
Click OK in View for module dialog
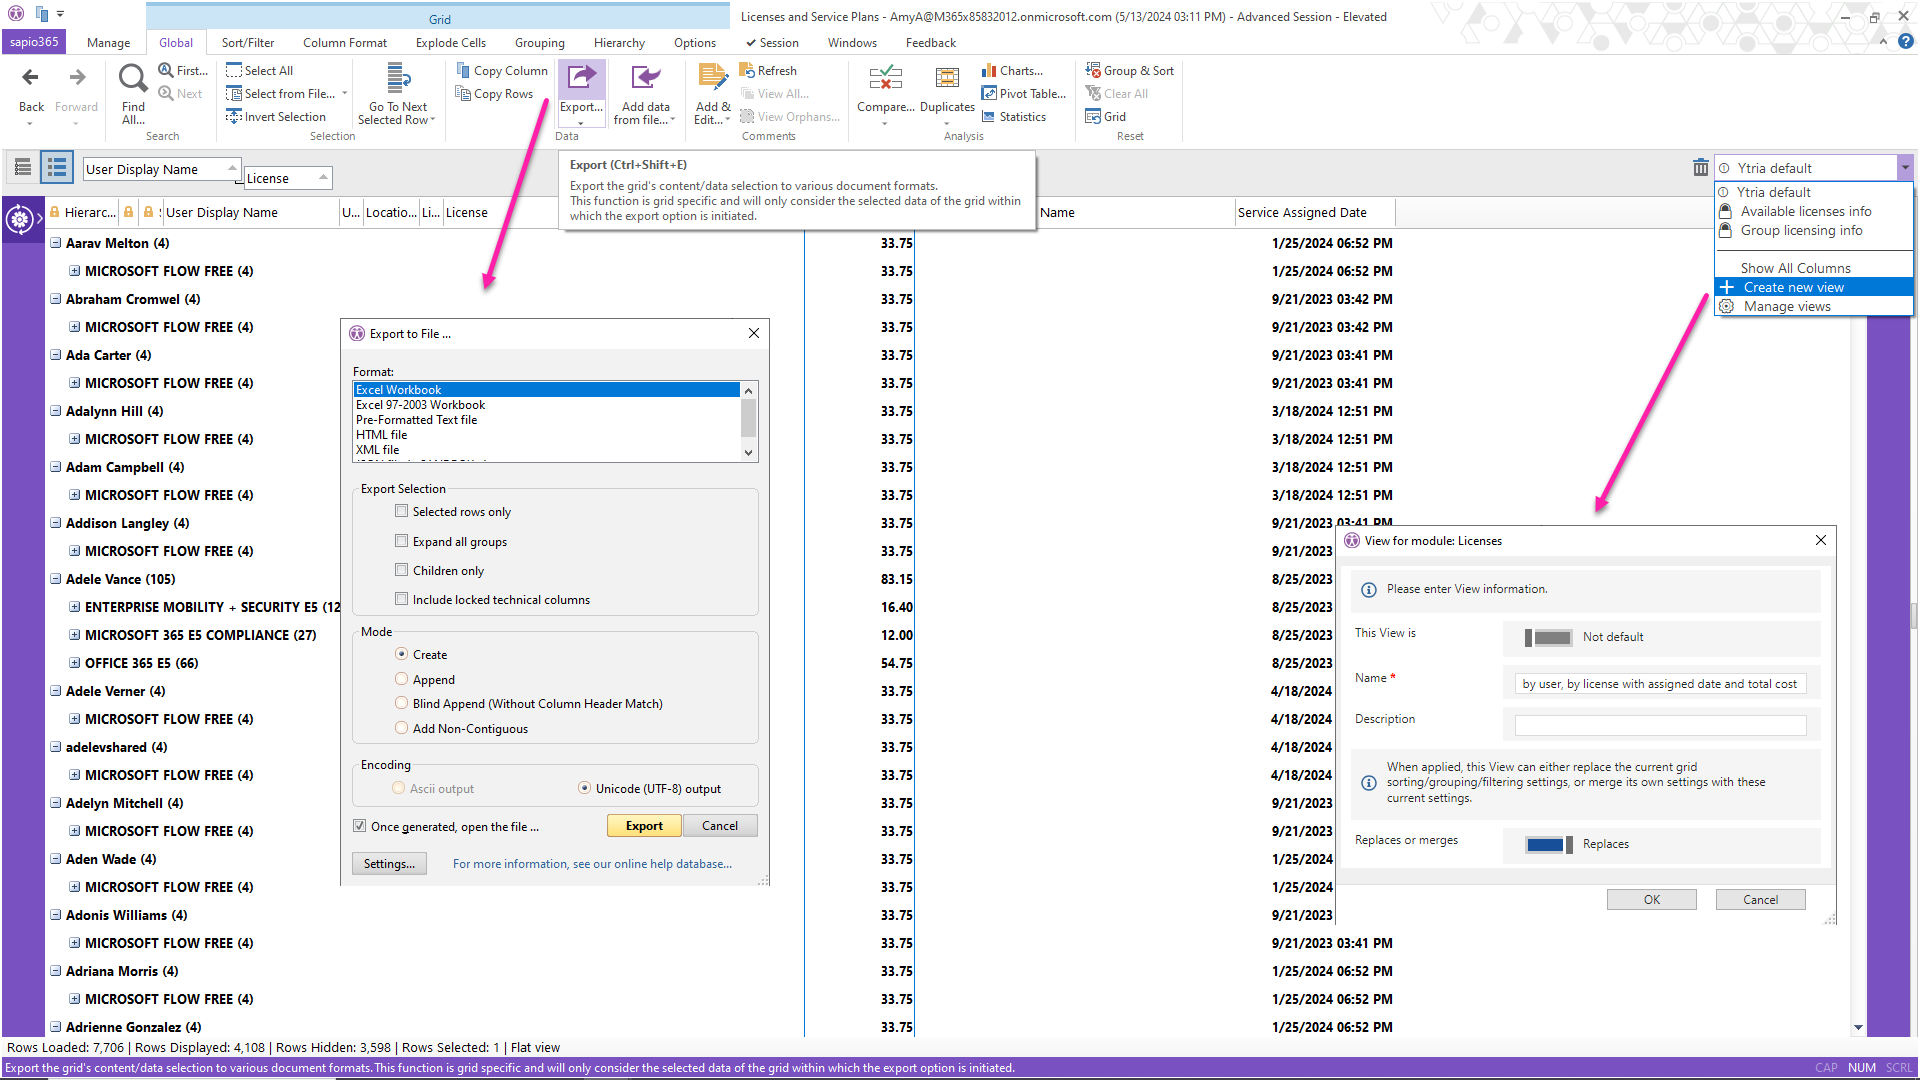point(1652,900)
